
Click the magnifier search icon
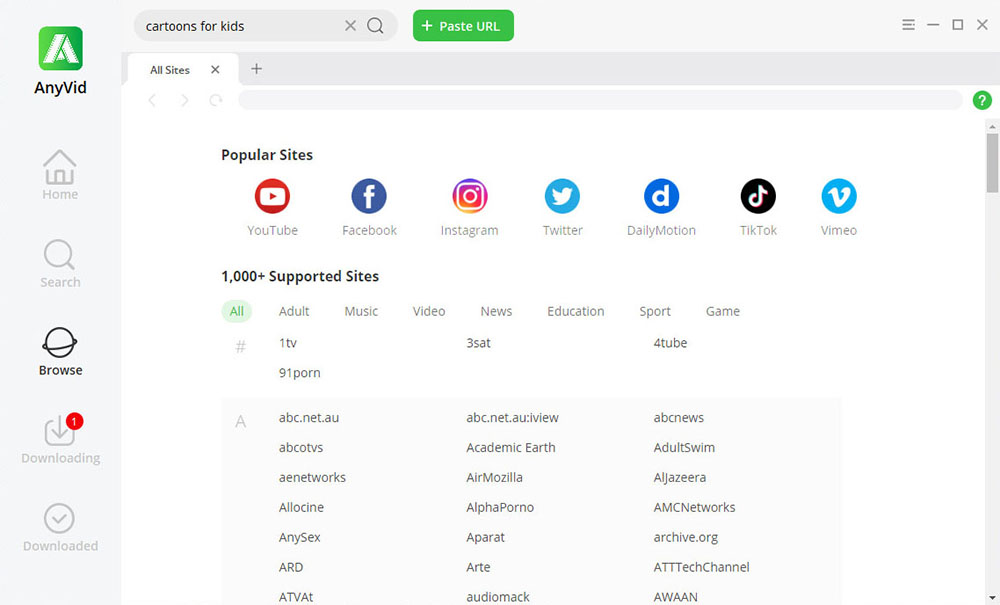tap(376, 26)
